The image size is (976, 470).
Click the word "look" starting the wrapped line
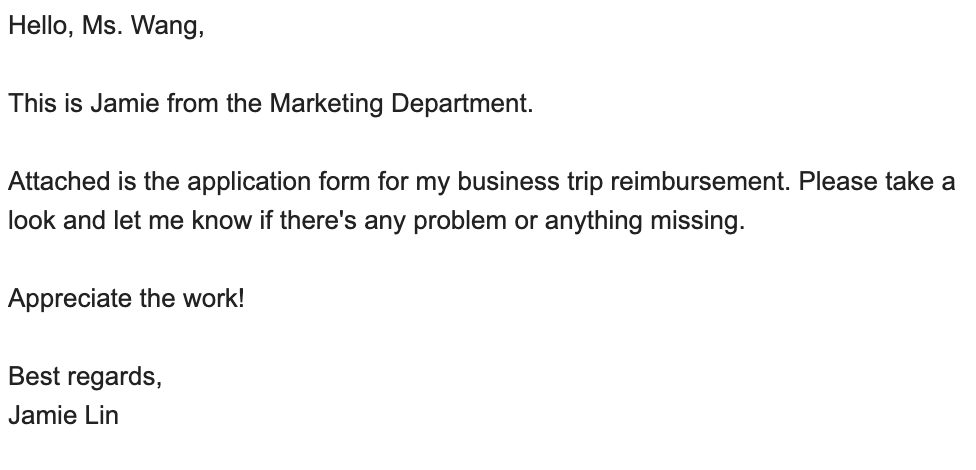click(x=30, y=221)
